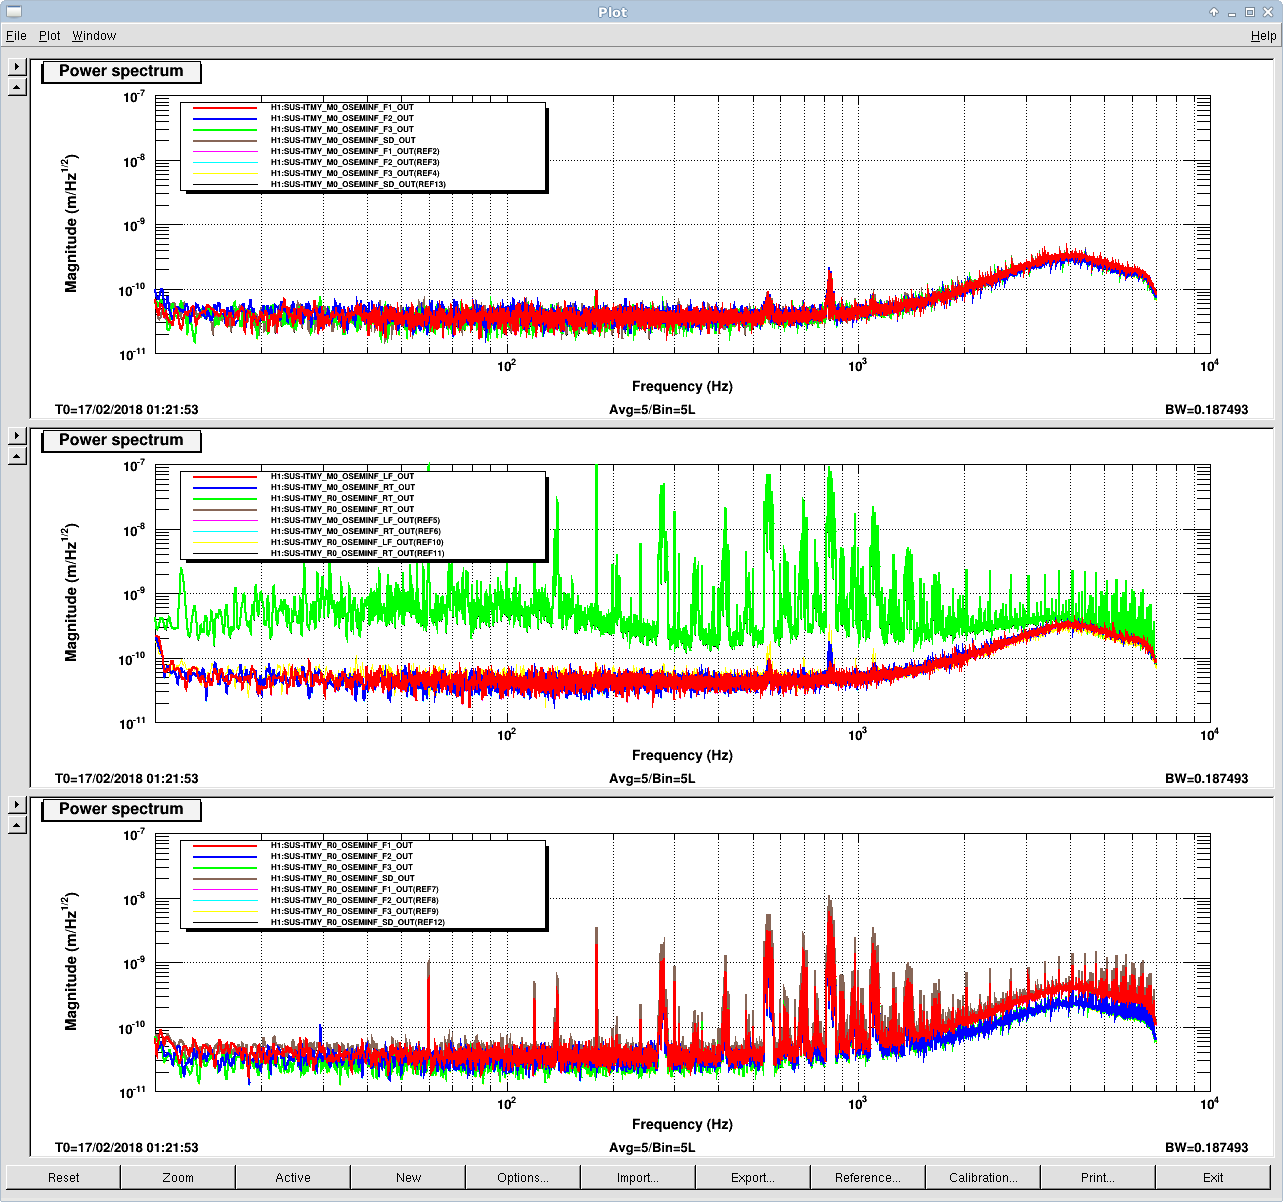Screen dimensions: 1283x1202
Task: Click the right-arrow button beside the bottom plot
Action: tap(16, 805)
